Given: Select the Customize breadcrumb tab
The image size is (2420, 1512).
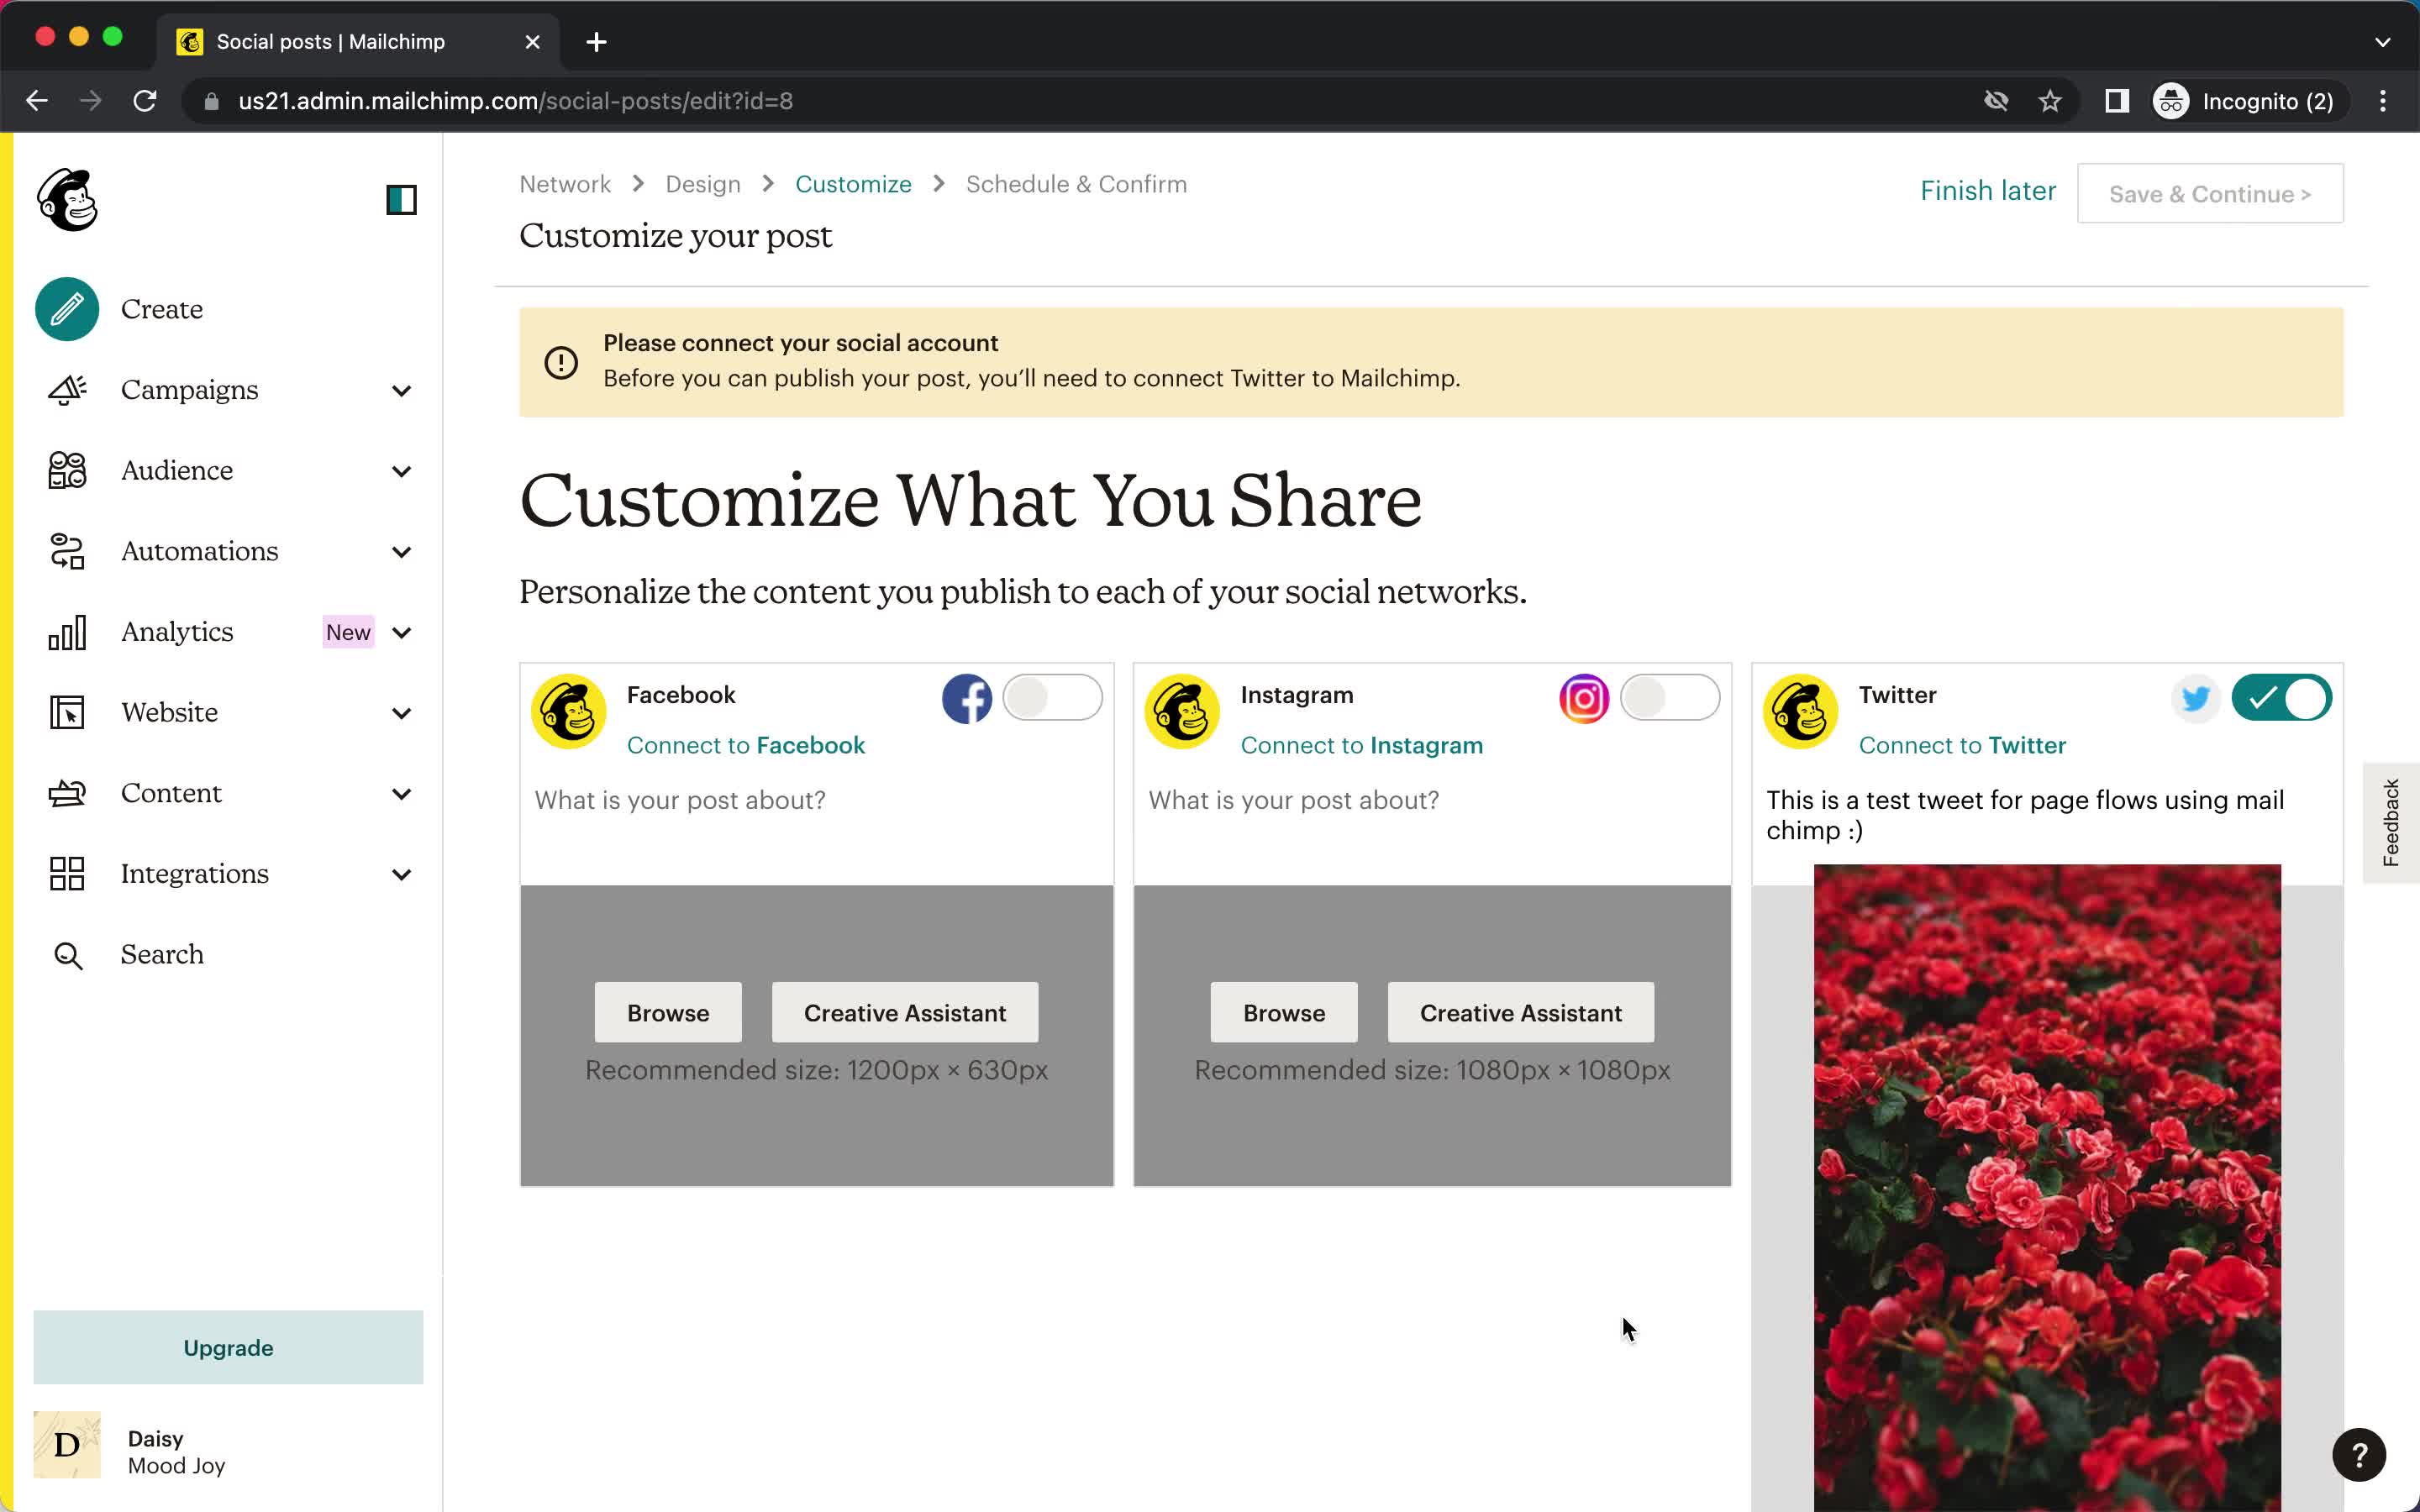Looking at the screenshot, I should (x=852, y=183).
